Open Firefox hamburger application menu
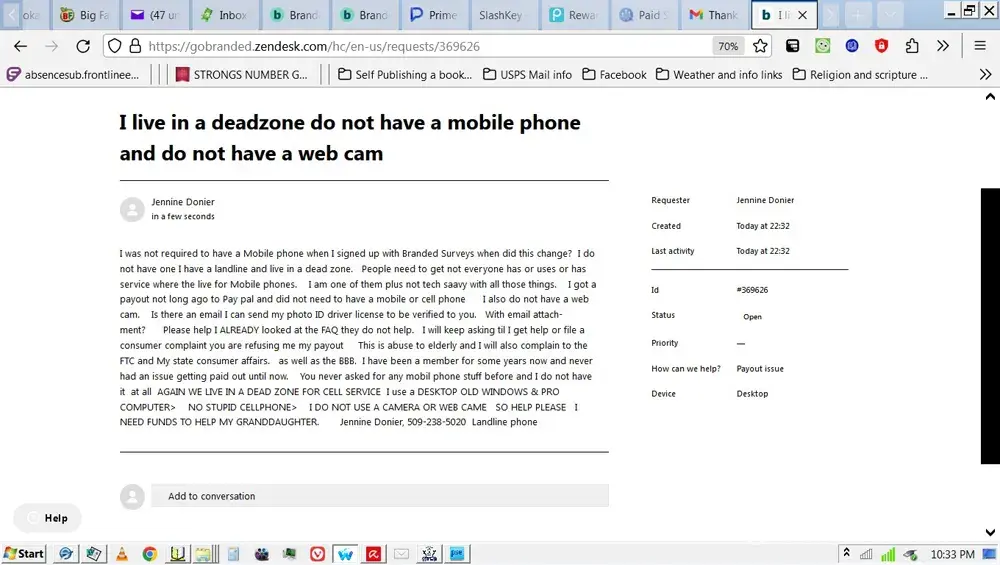The width and height of the screenshot is (1000, 565). [981, 46]
